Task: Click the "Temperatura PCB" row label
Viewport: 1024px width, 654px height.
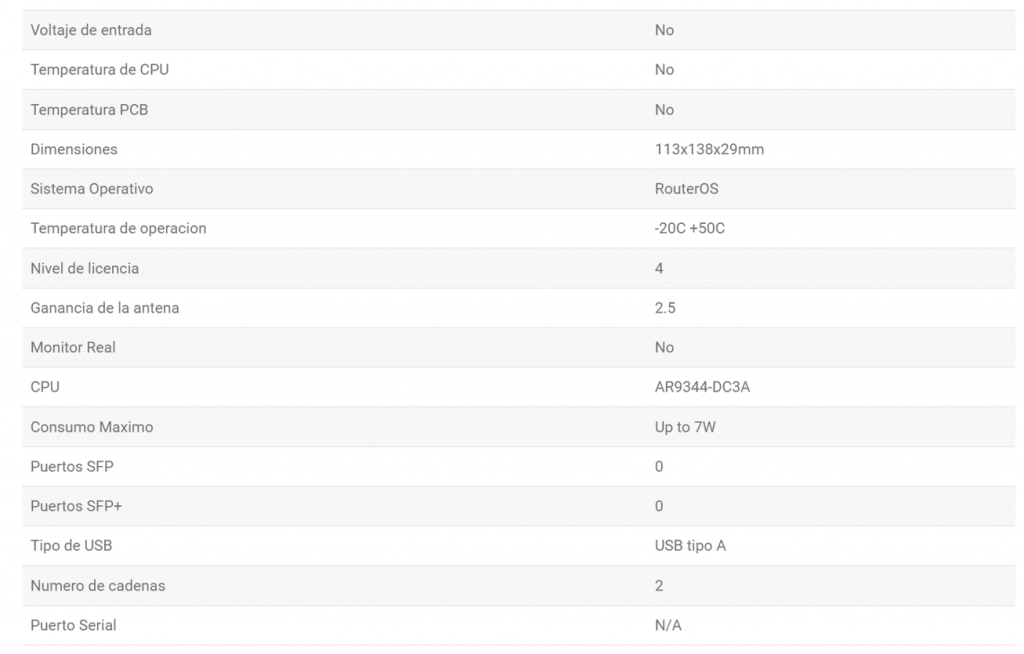Action: coord(89,110)
